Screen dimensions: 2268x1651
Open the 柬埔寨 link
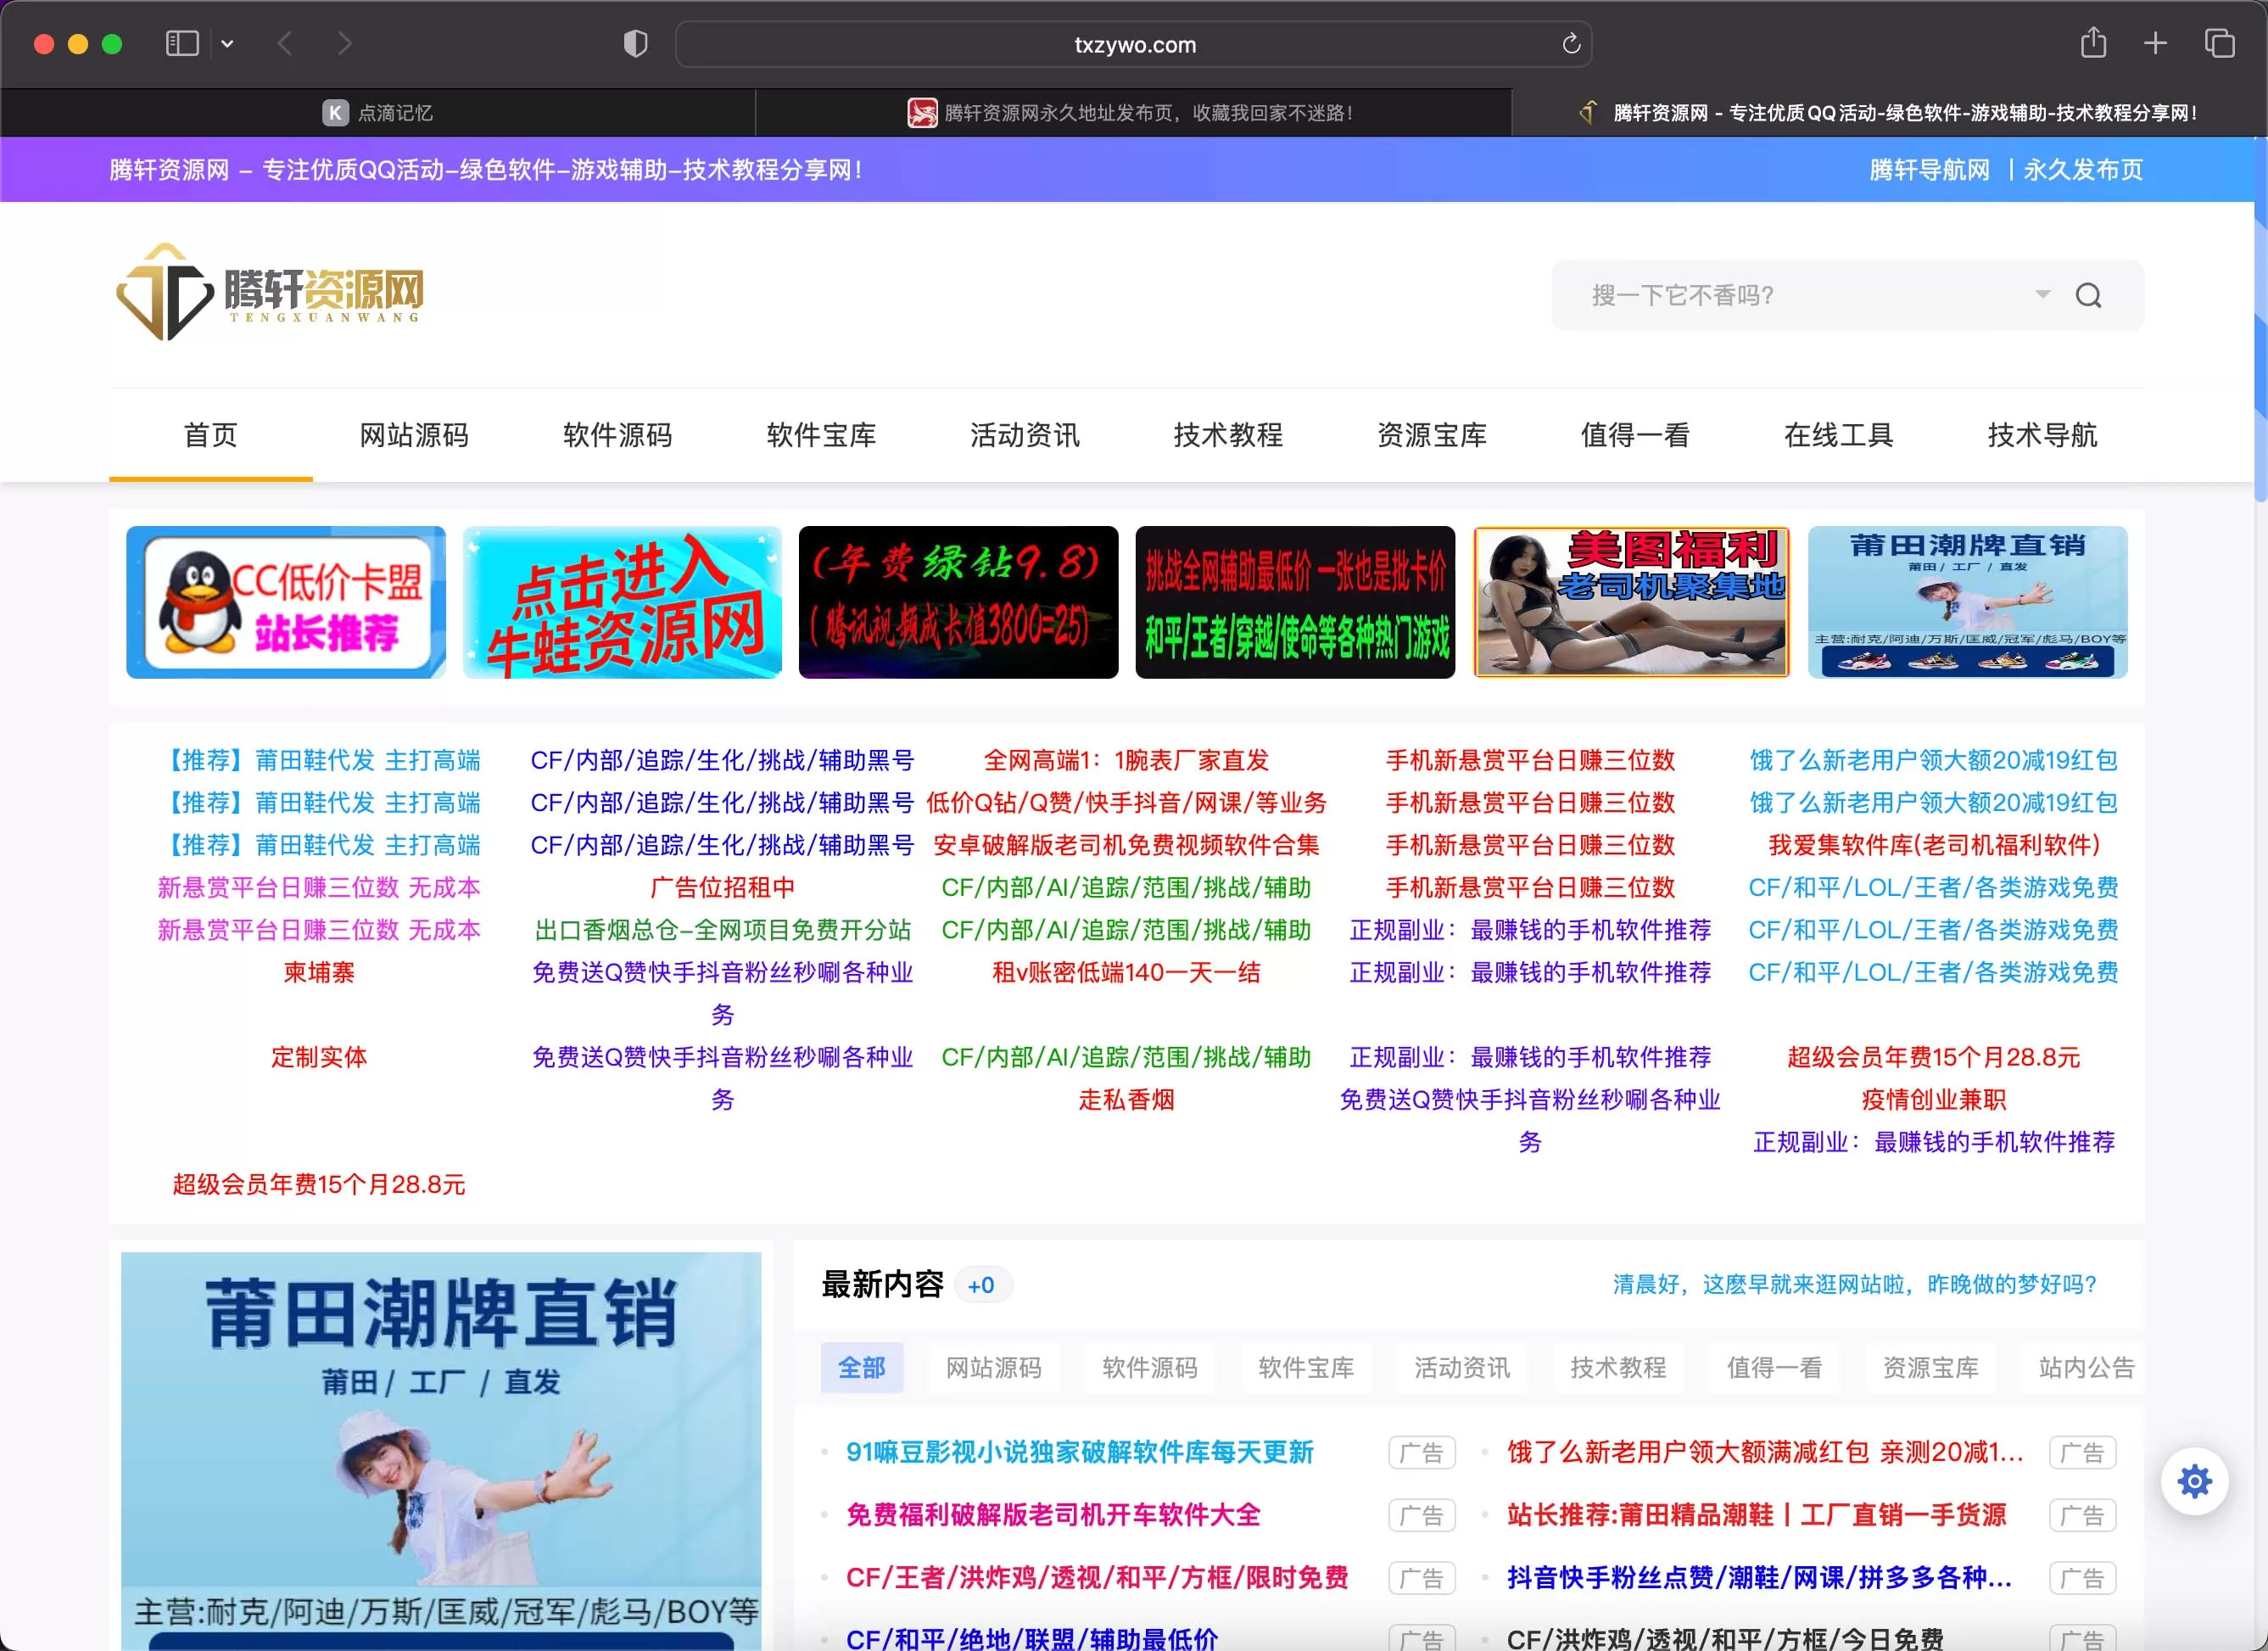(x=319, y=972)
